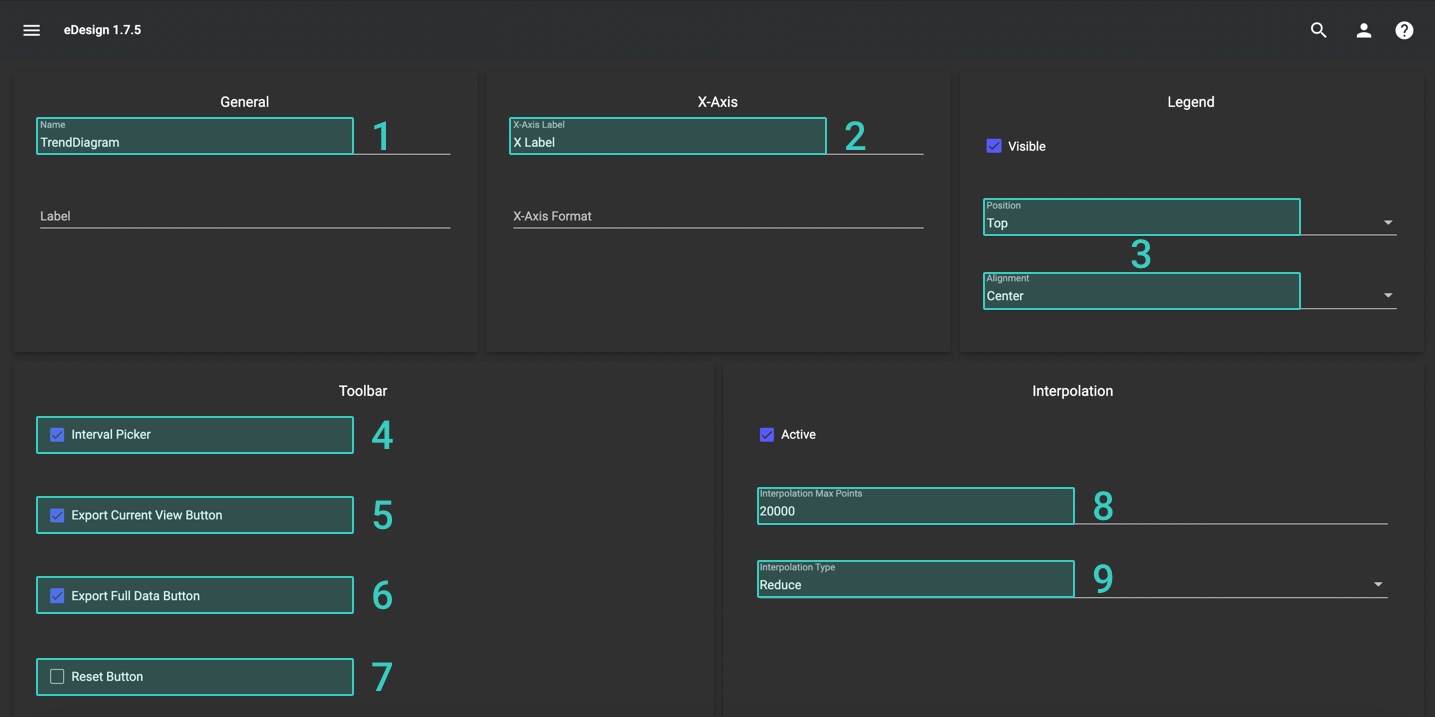Click the eDesign 1.7.5 app title
This screenshot has width=1435, height=717.
click(102, 30)
